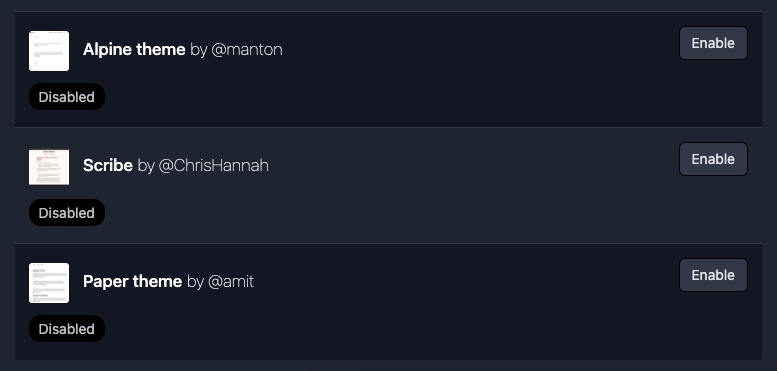Click the Alpine theme title
The image size is (777, 371).
click(134, 50)
